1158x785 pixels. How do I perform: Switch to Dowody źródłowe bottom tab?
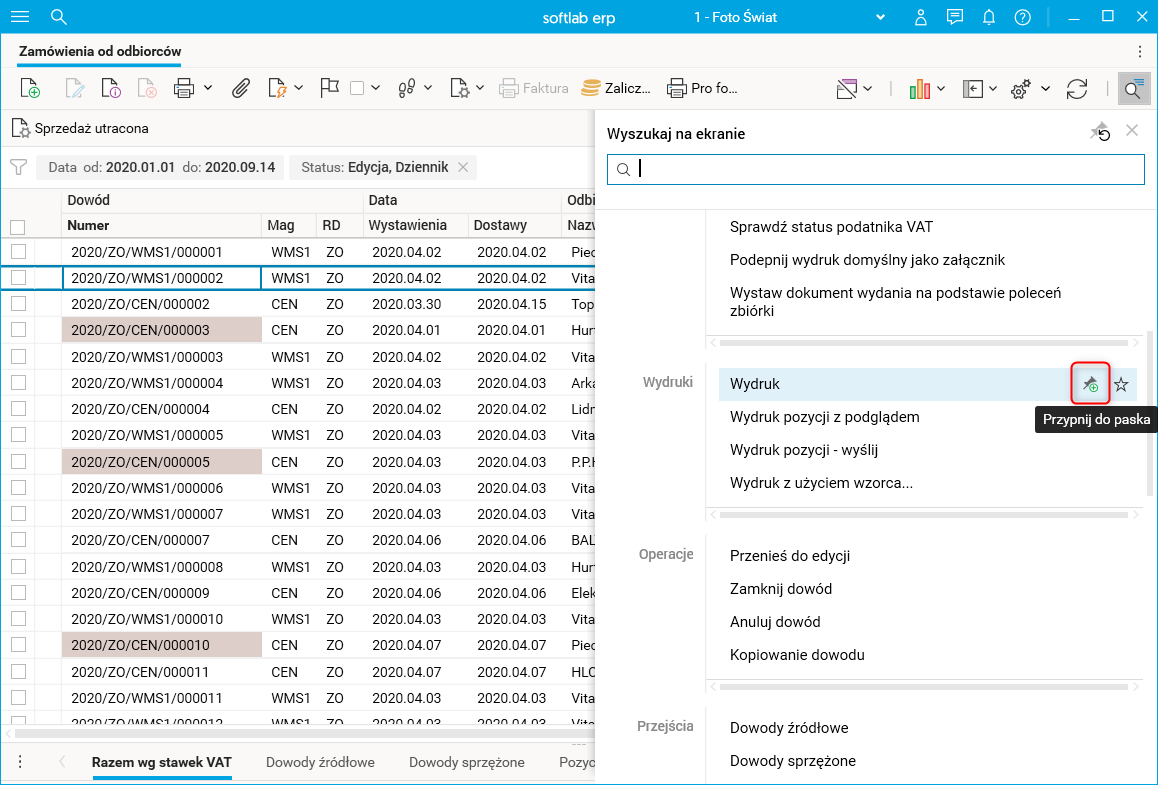click(320, 762)
